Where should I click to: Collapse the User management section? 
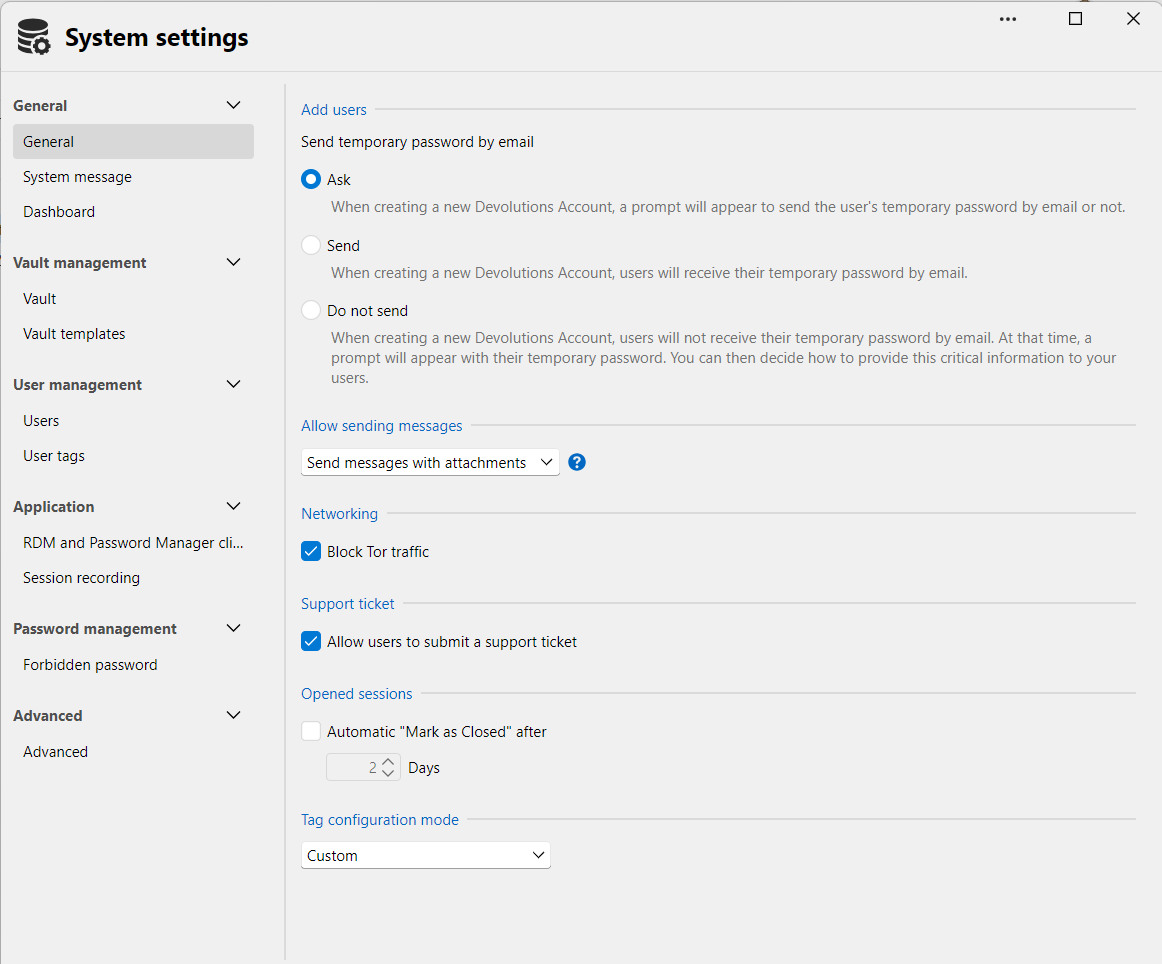(x=233, y=385)
